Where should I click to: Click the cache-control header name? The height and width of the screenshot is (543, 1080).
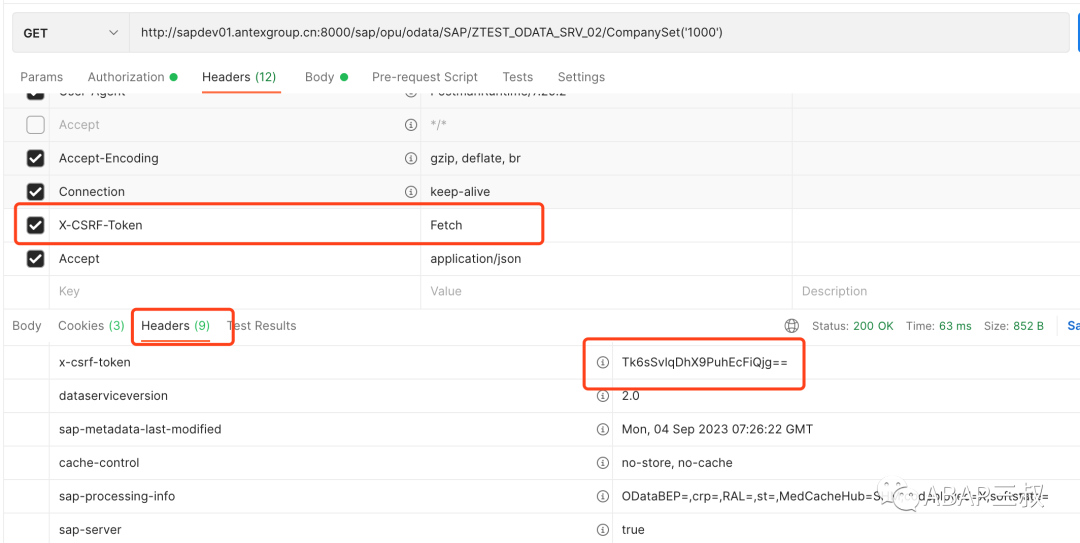(x=99, y=463)
